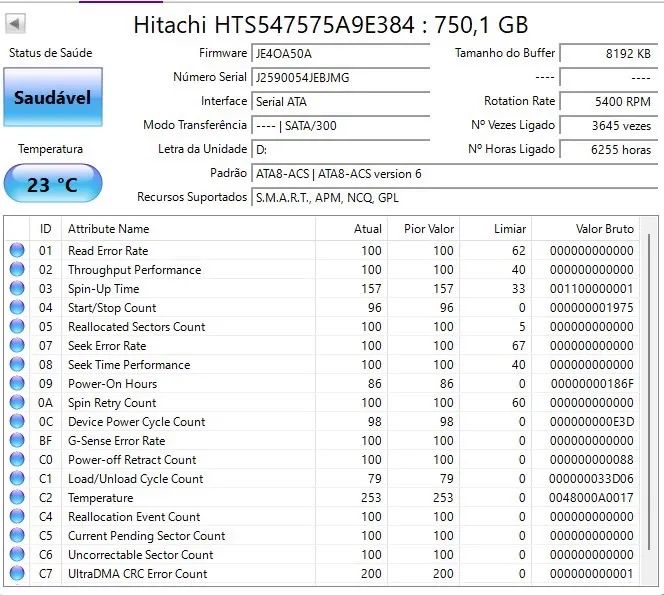Select the UltraDMA CRC Error Count name
664x595 pixels.
click(138, 574)
